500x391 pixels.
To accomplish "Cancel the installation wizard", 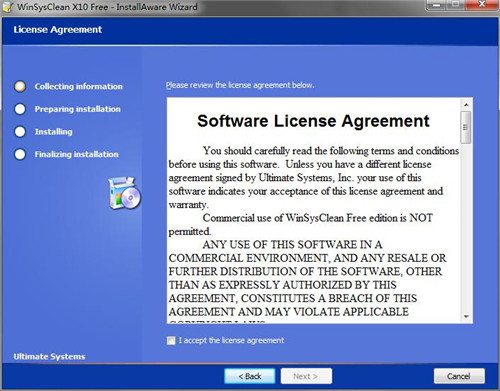I will (x=459, y=376).
